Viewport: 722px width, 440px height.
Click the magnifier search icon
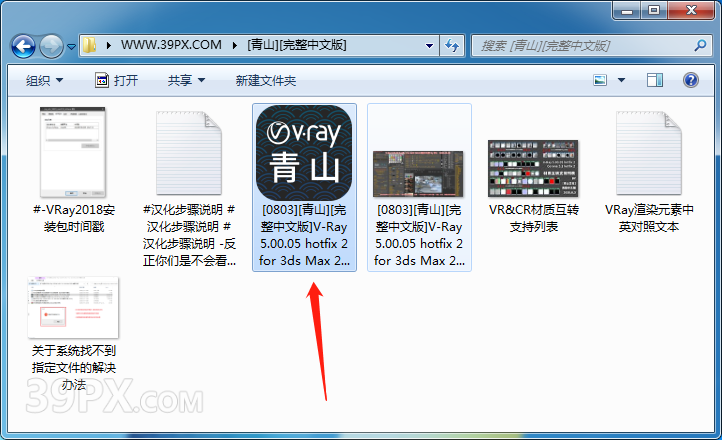pyautogui.click(x=700, y=45)
